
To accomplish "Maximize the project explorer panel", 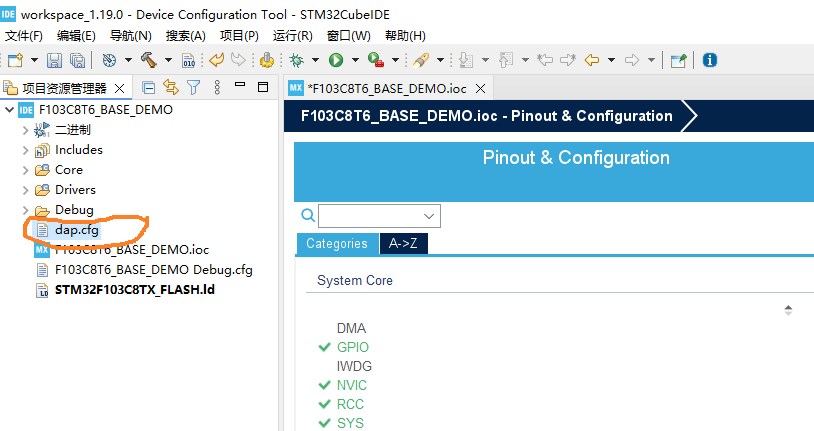I will click(x=263, y=87).
